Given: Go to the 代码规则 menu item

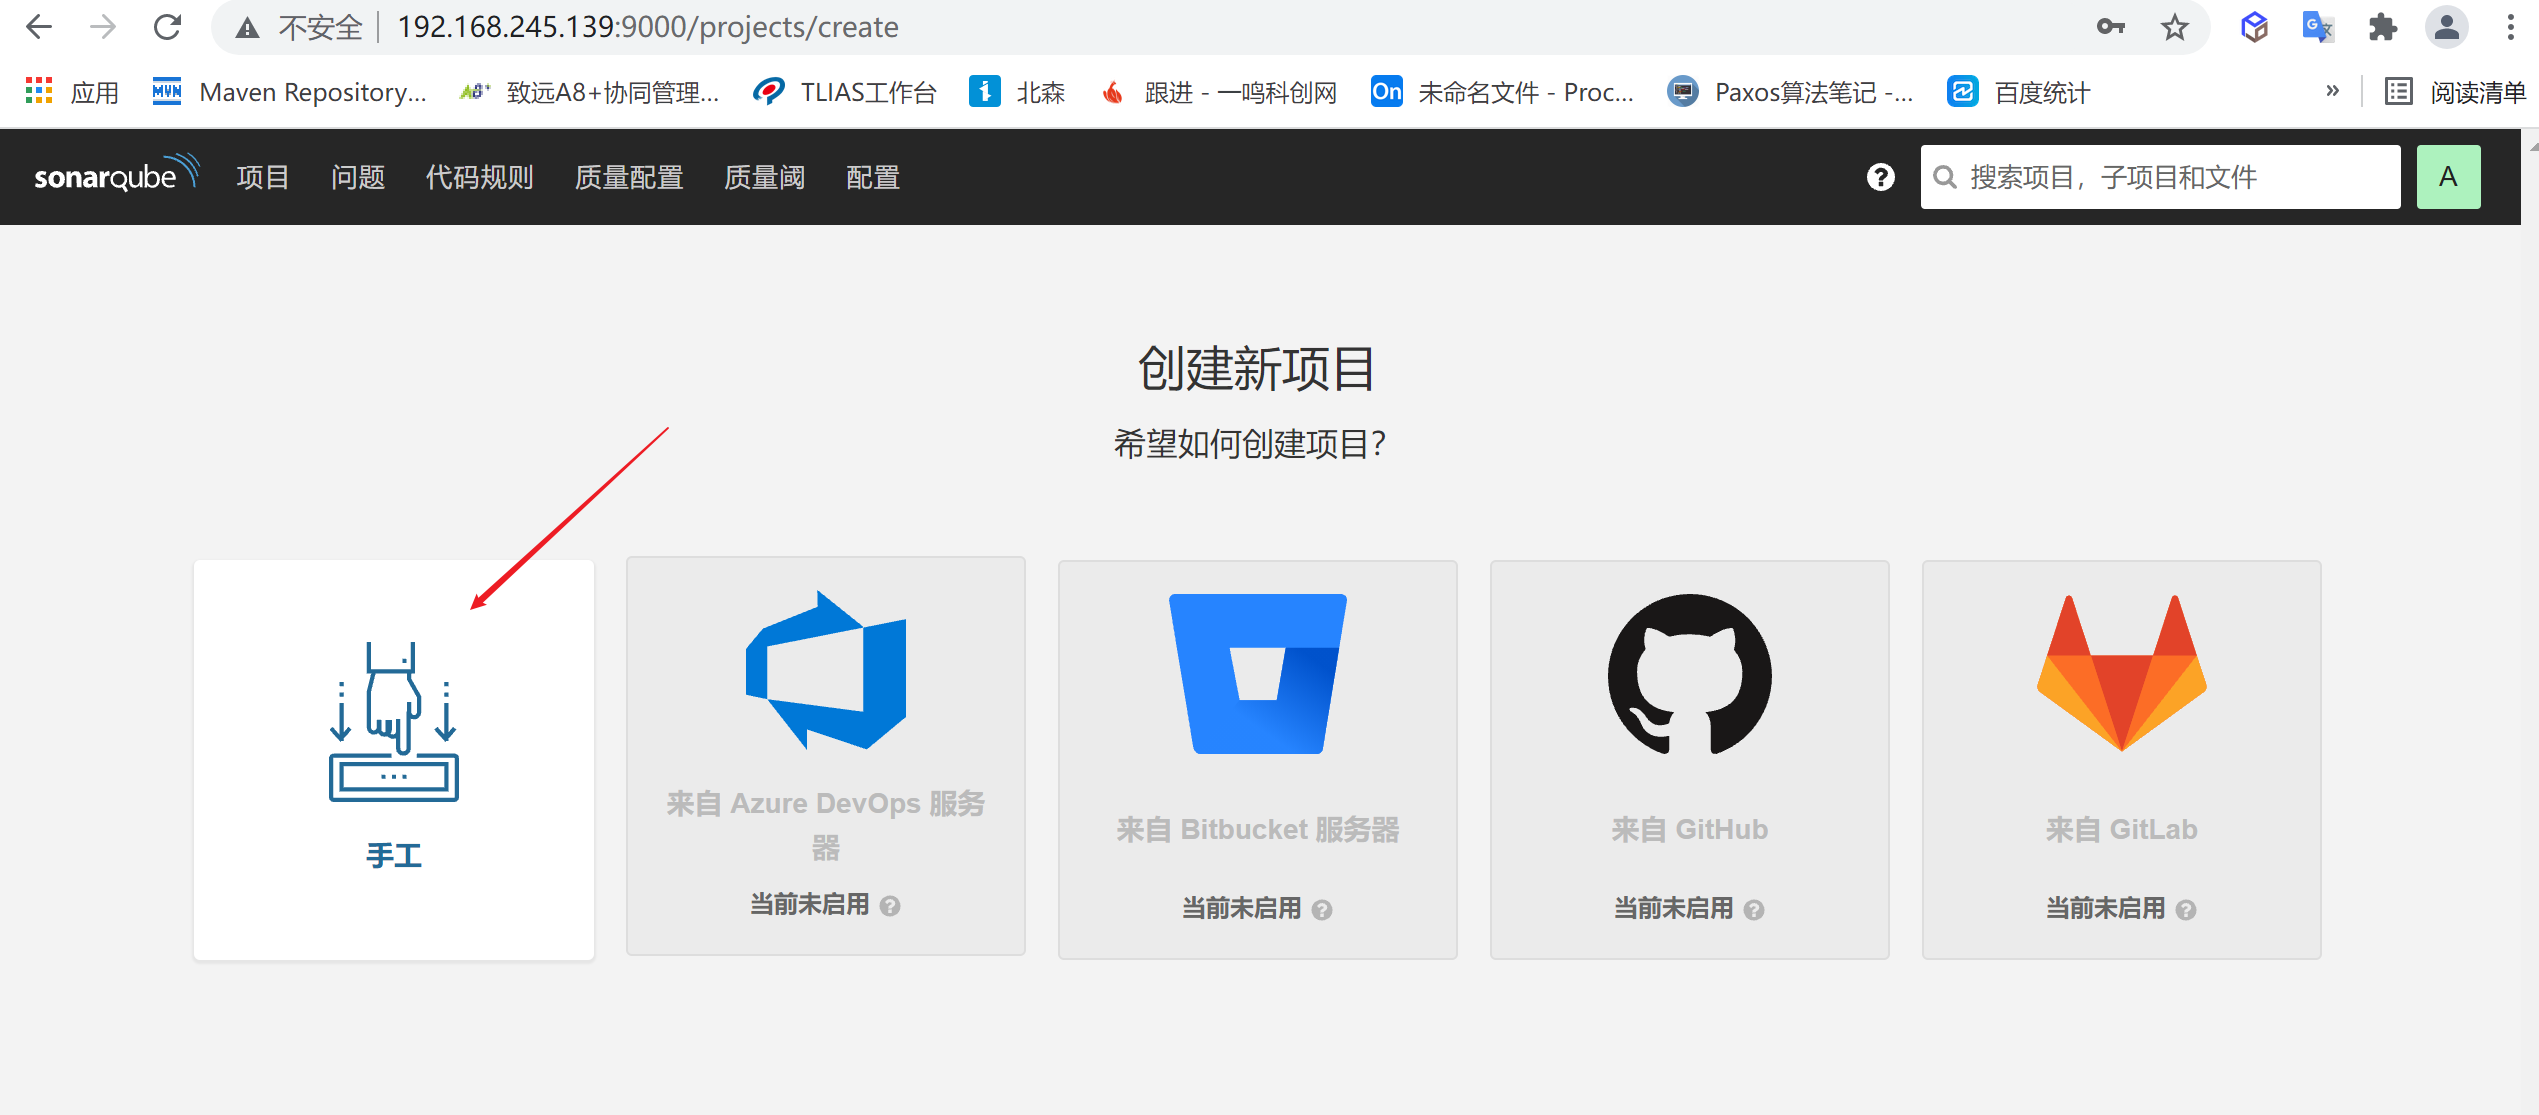Looking at the screenshot, I should tap(479, 177).
